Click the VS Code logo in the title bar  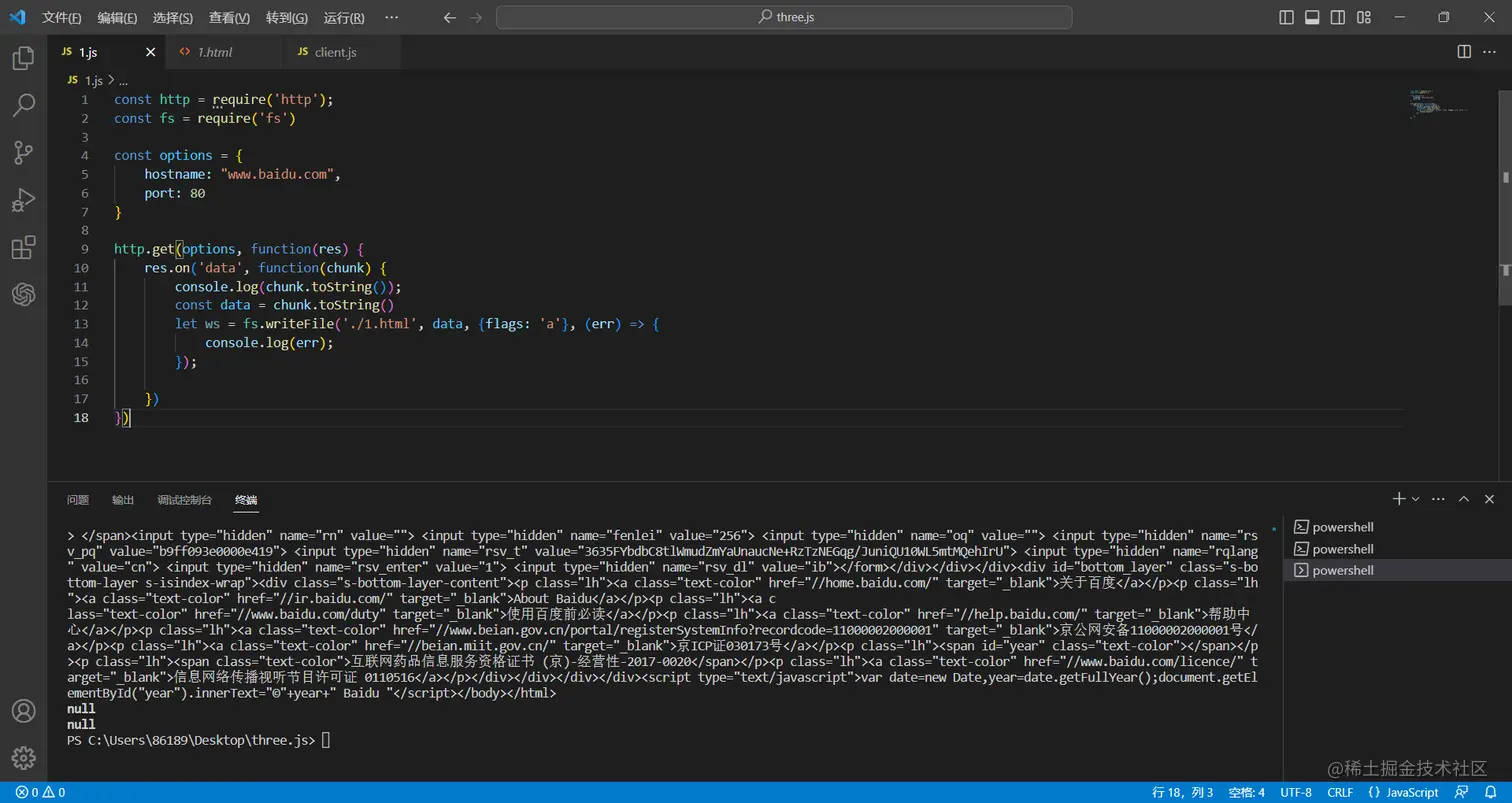[x=17, y=17]
